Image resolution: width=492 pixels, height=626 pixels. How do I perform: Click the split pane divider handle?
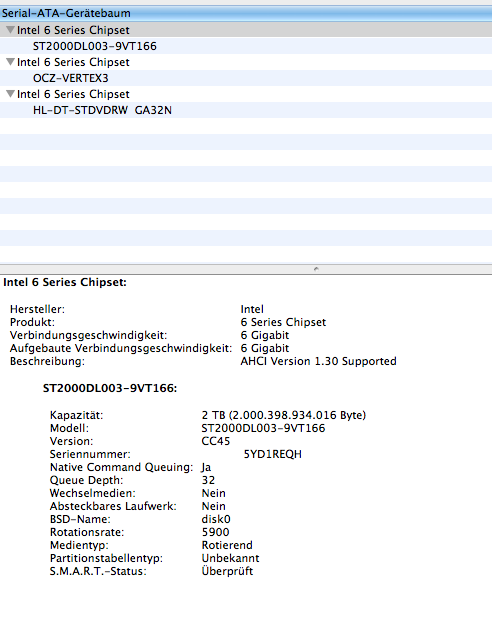(x=316, y=269)
